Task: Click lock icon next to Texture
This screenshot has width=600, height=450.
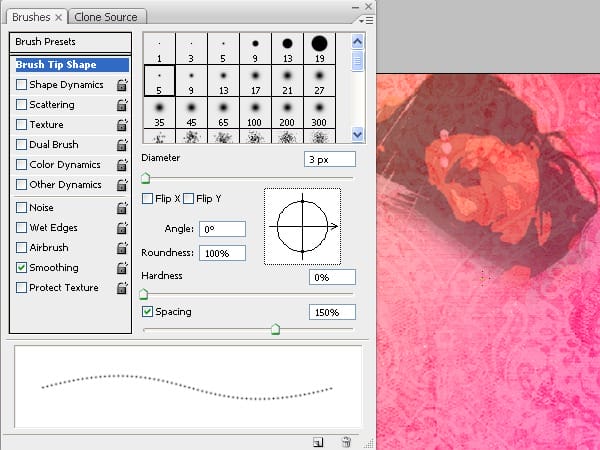Action: [122, 125]
